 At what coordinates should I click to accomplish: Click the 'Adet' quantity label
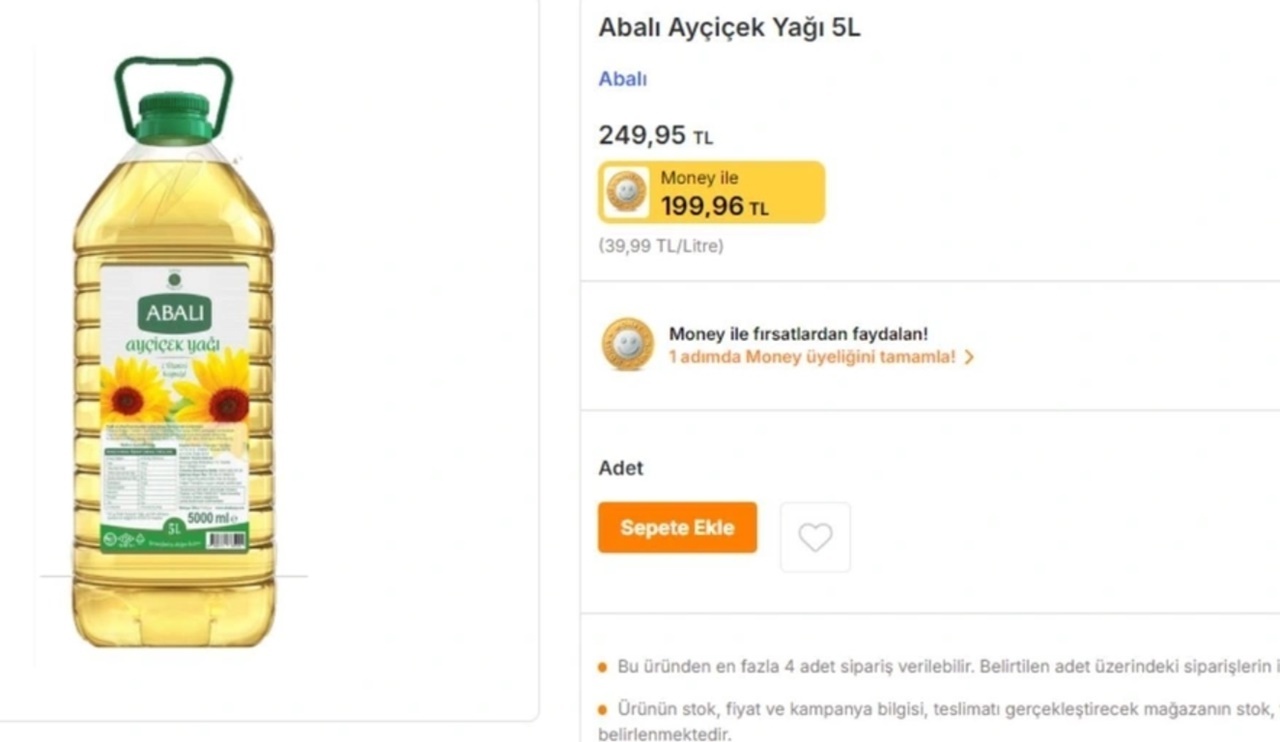tap(621, 467)
